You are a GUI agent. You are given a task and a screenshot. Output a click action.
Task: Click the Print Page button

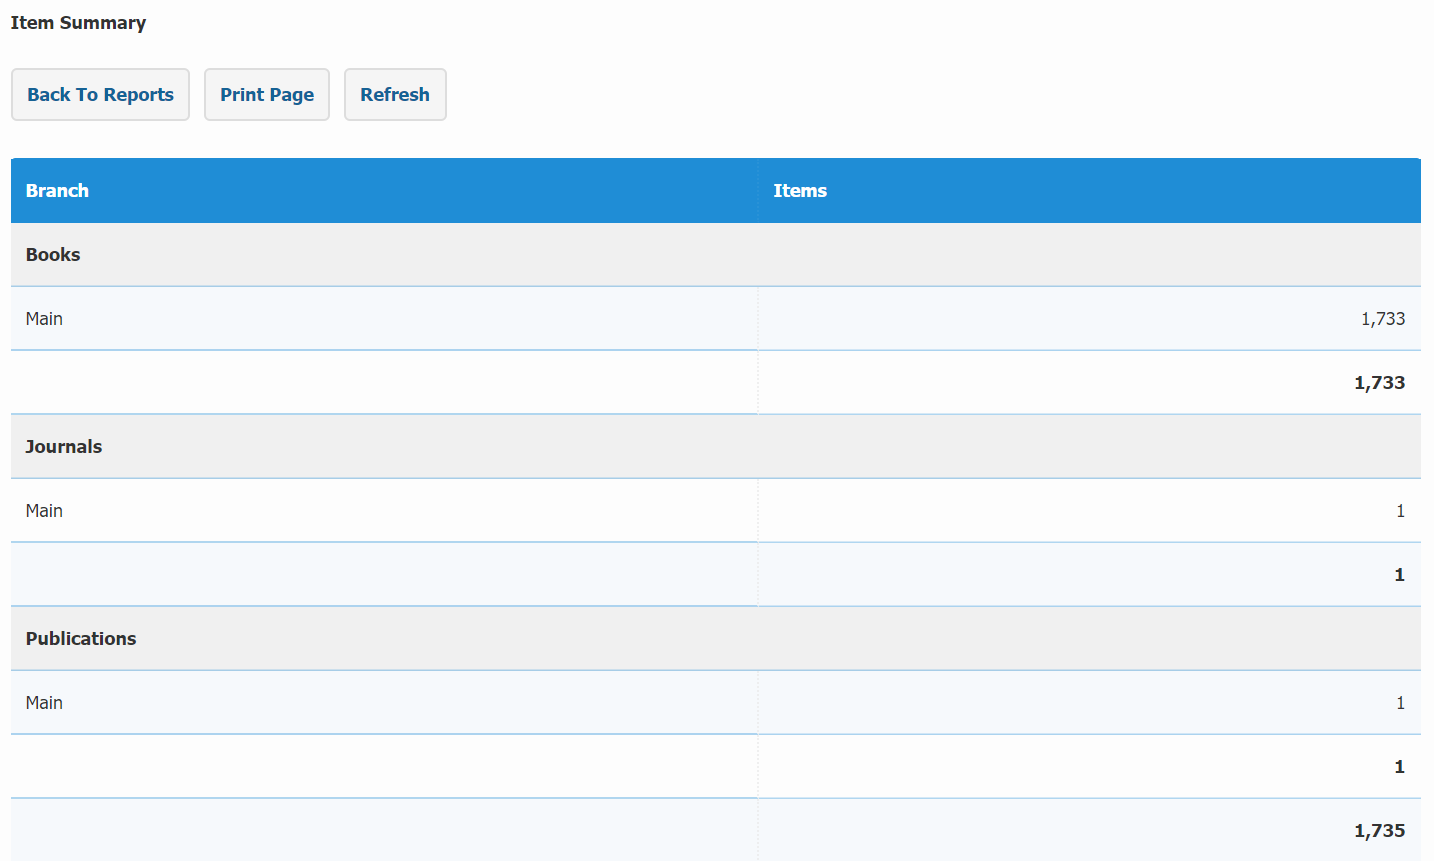[267, 95]
